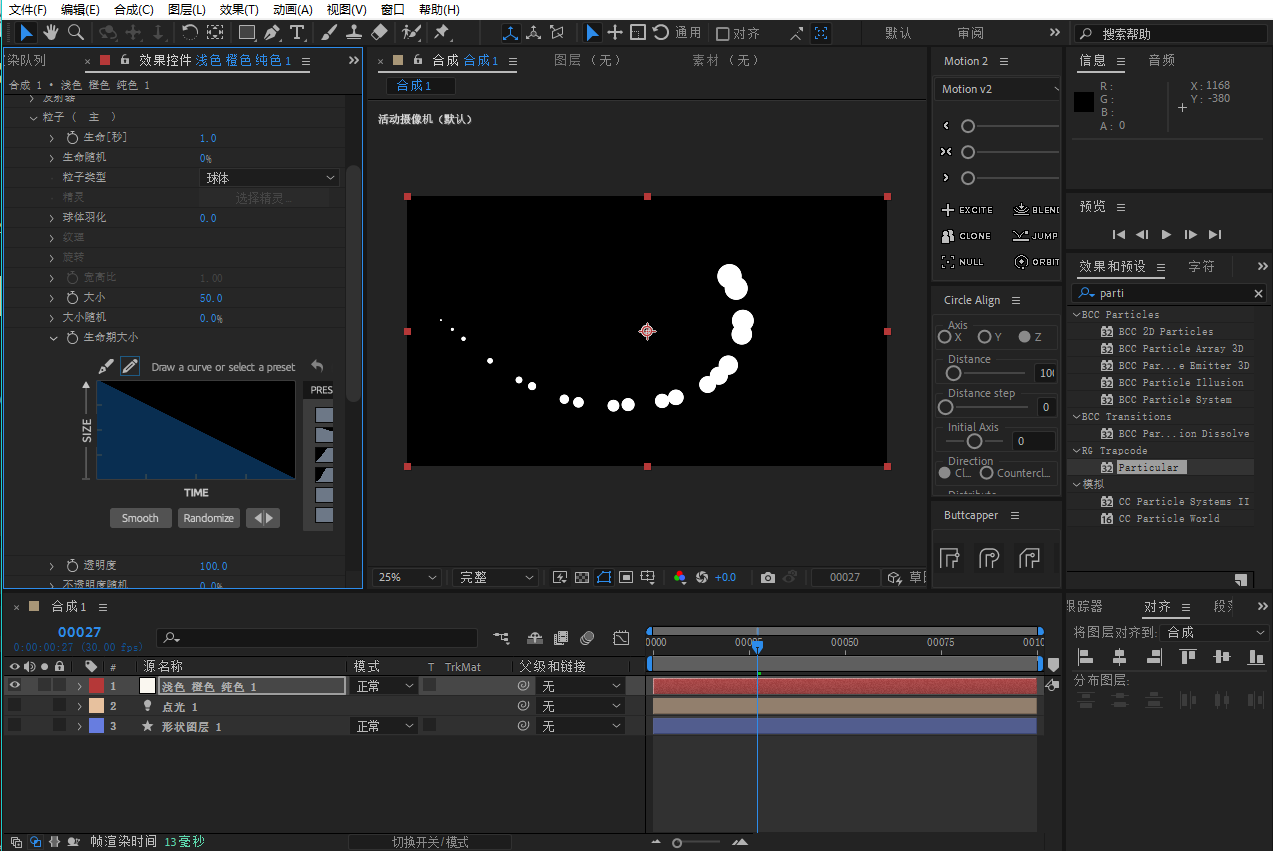Click the Initial Axis slider handle
The width and height of the screenshot is (1273, 851).
(974, 441)
